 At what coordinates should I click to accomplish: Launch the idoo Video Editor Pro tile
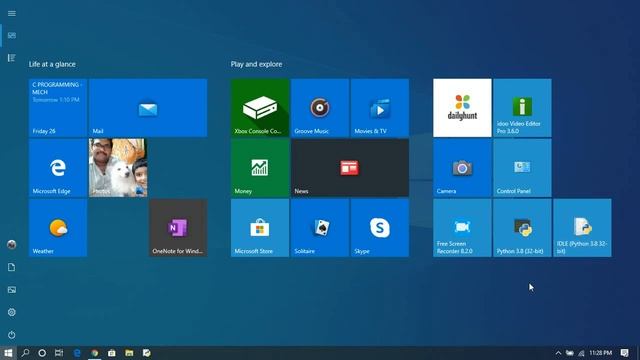[x=522, y=108]
